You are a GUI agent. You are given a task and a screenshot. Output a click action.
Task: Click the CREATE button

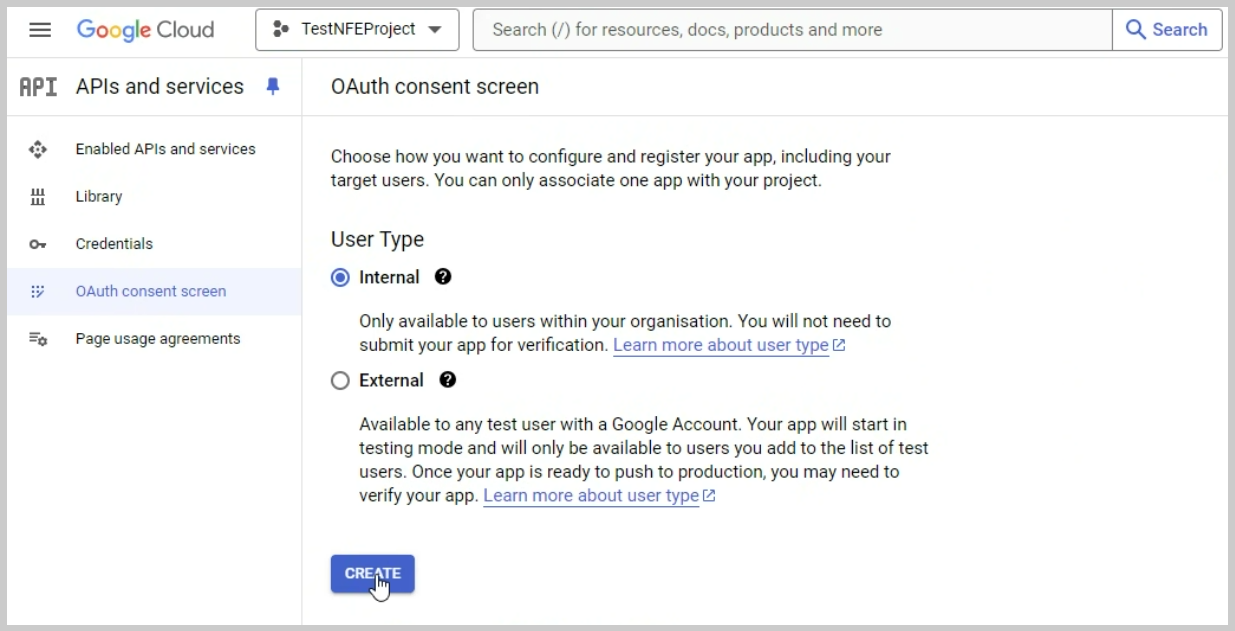372,574
